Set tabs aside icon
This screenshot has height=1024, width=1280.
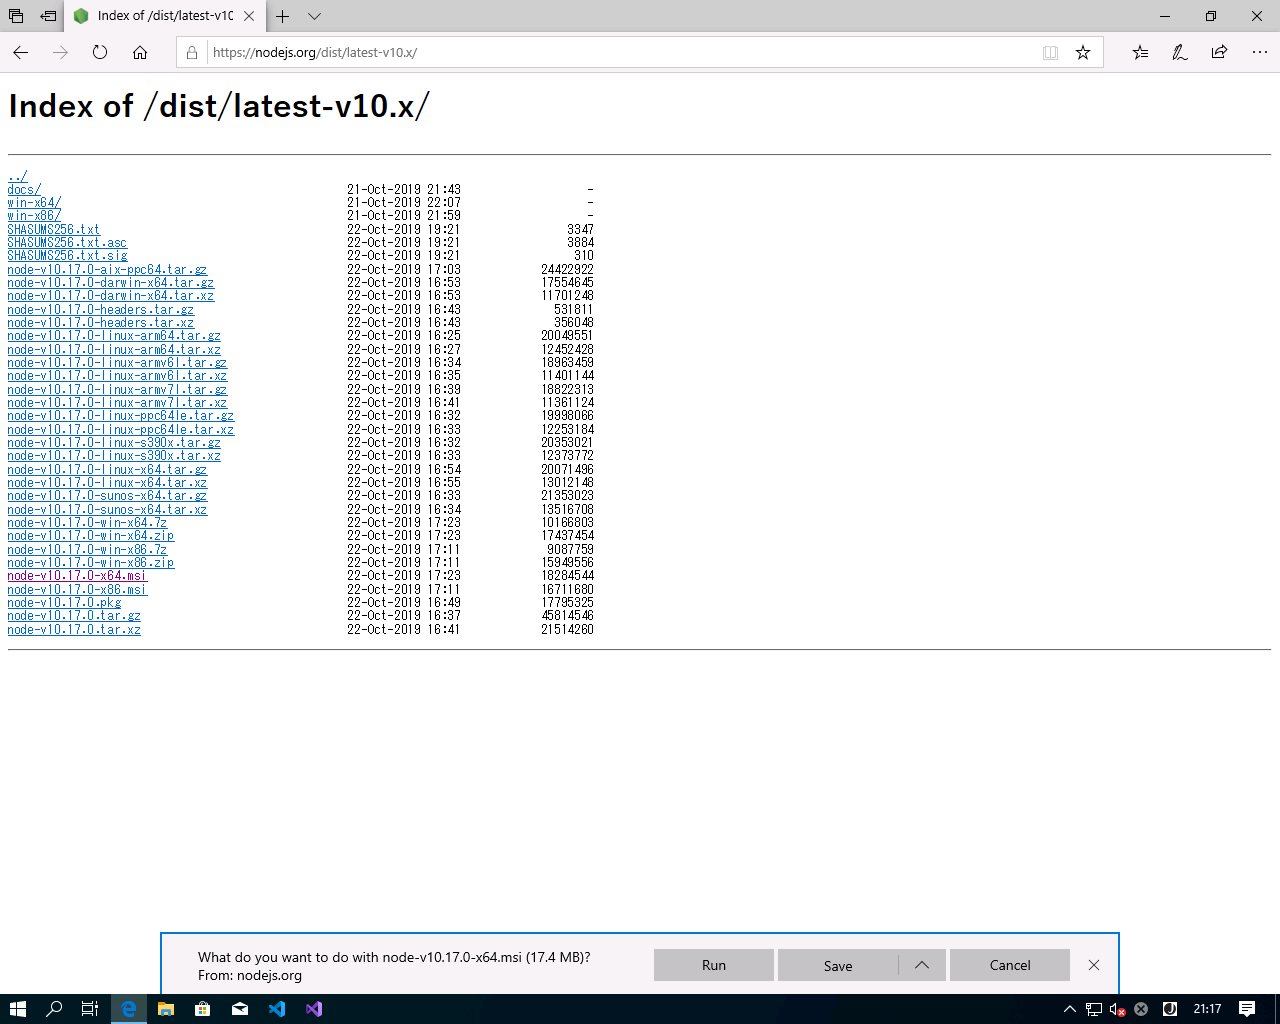(x=48, y=16)
